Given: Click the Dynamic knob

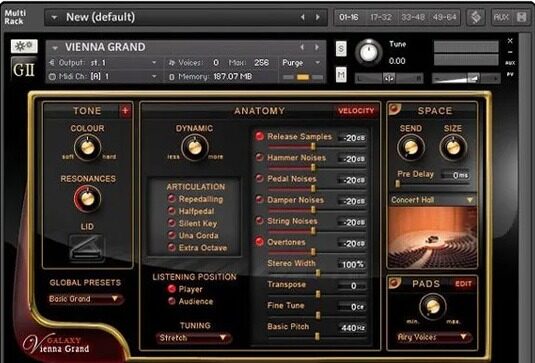Looking at the screenshot, I should click(195, 147).
